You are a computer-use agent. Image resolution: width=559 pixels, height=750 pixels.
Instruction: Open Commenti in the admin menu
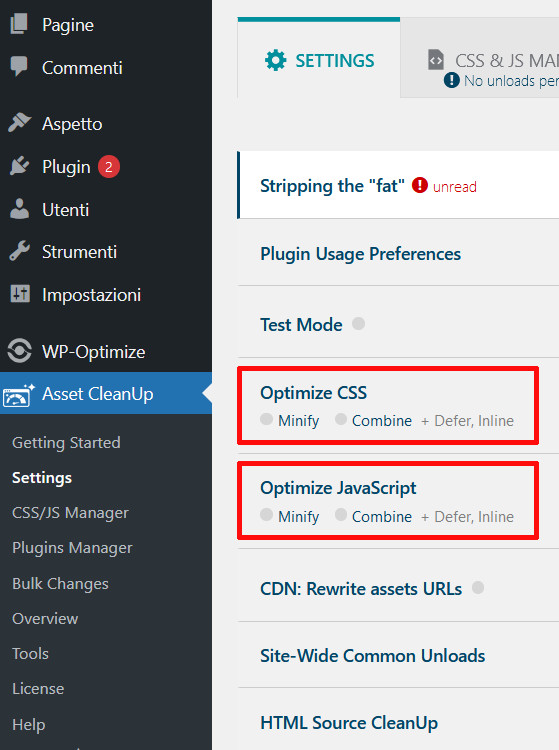106,67
